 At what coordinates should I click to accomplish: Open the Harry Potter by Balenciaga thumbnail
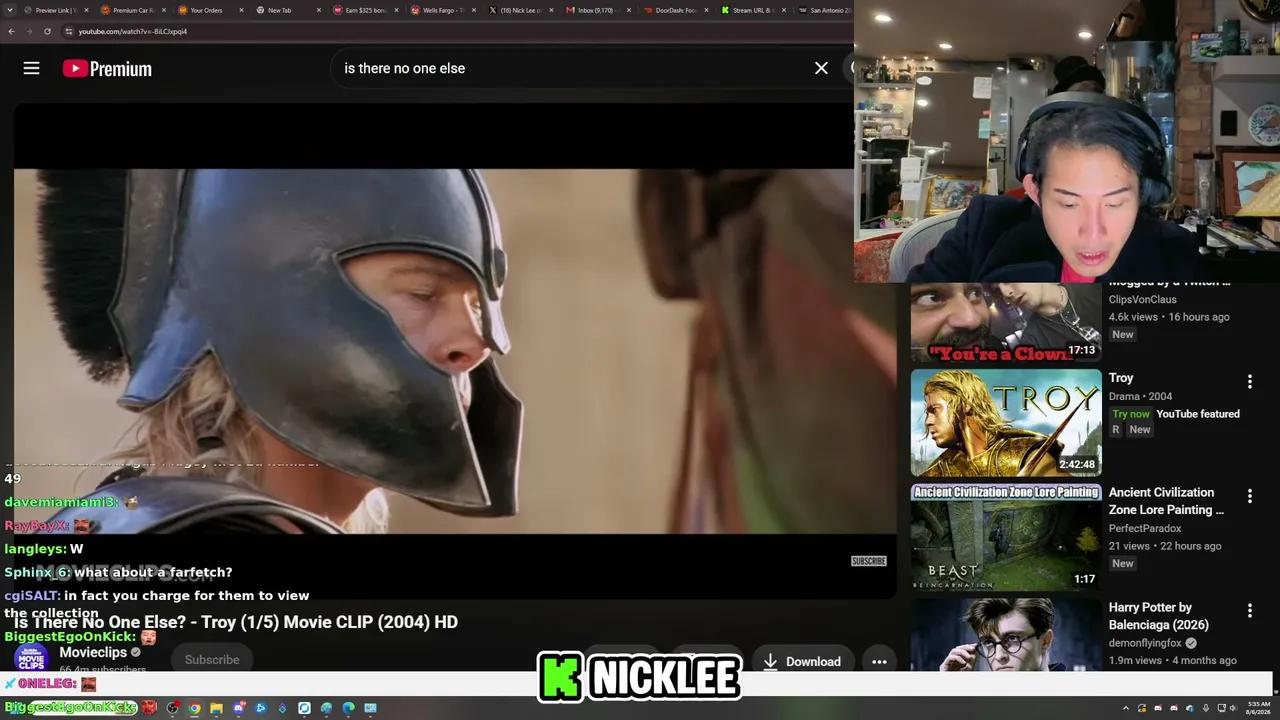click(1006, 636)
